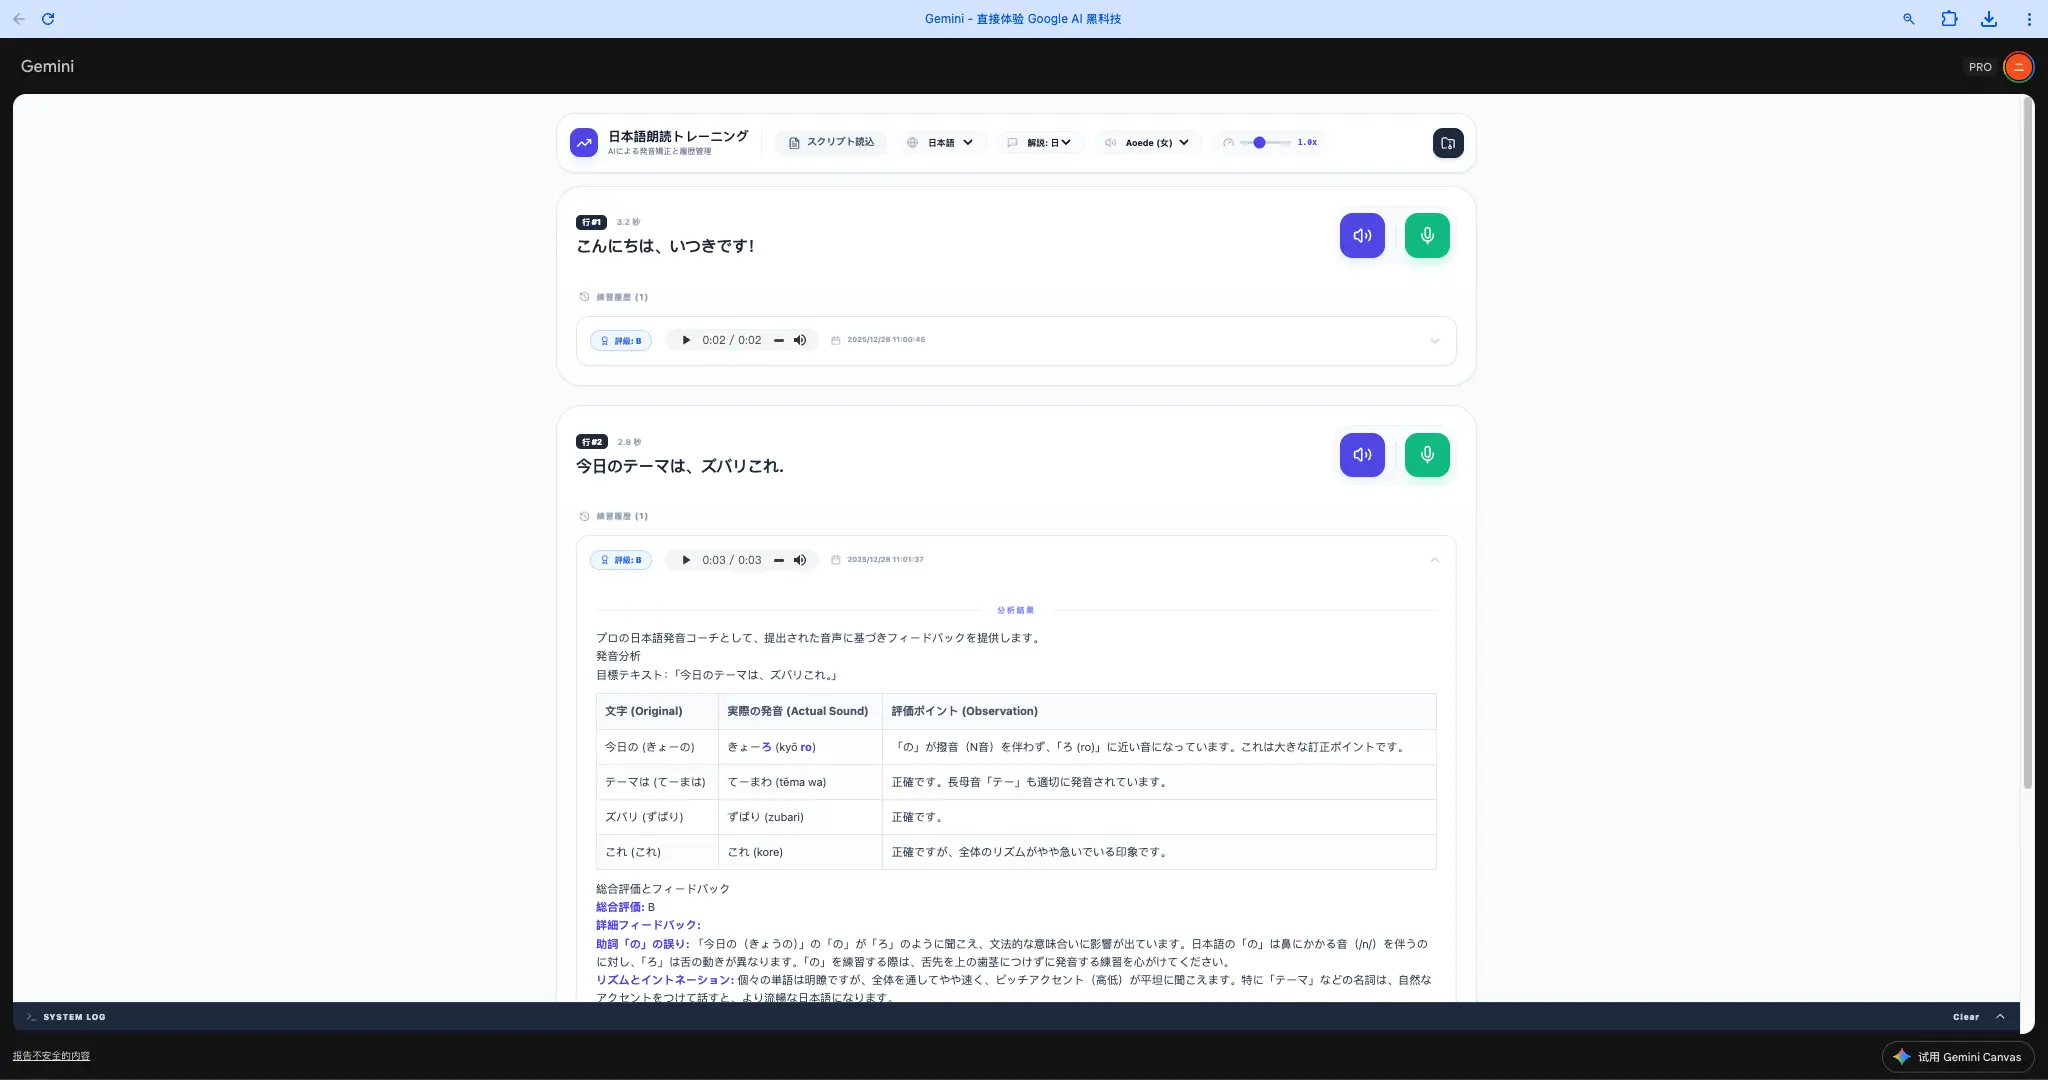Image resolution: width=2048 pixels, height=1080 pixels.
Task: Click the purple trend-arrow app logo
Action: (x=584, y=143)
